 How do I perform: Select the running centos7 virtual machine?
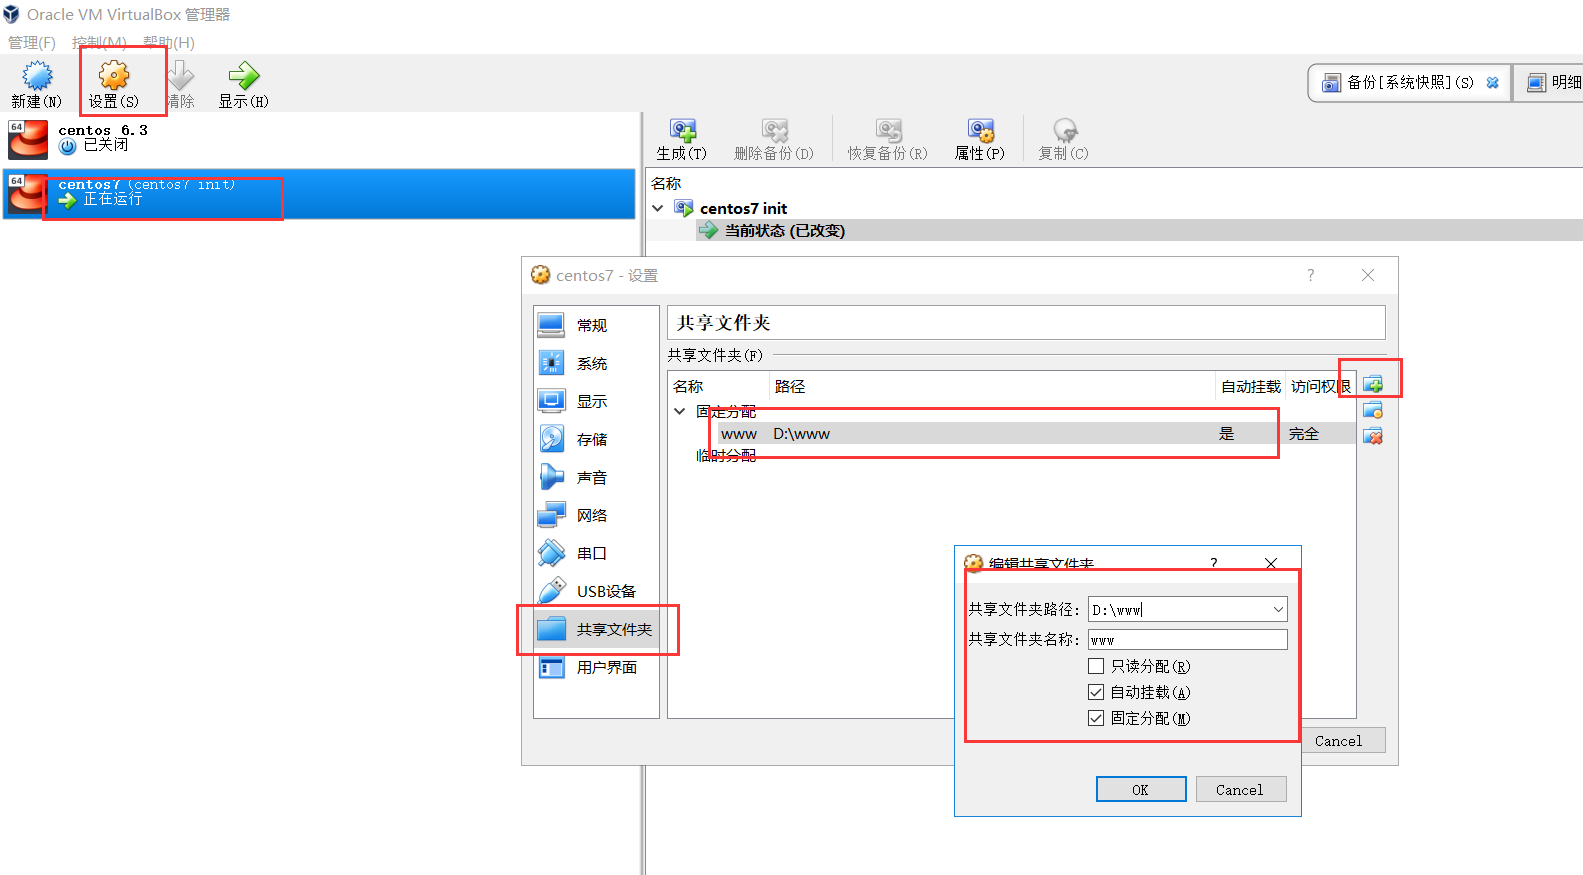point(318,193)
